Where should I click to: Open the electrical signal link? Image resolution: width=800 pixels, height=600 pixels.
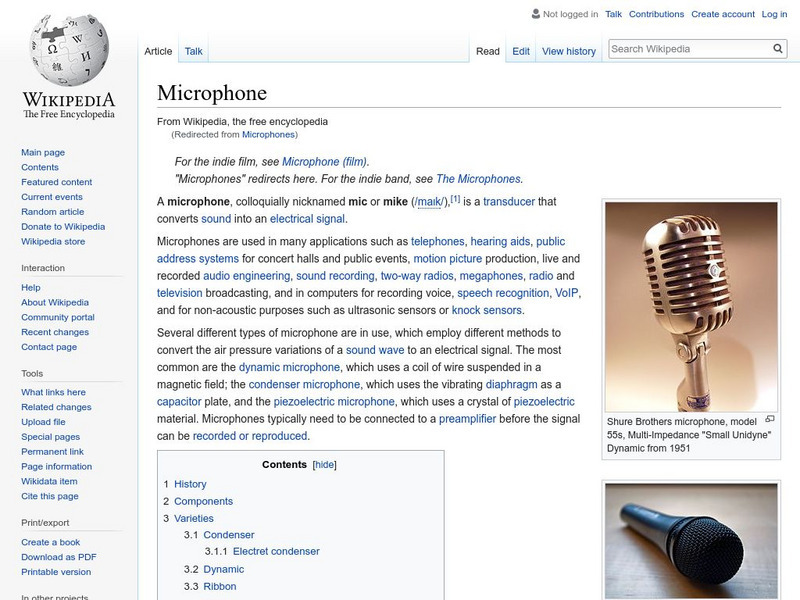(x=307, y=219)
